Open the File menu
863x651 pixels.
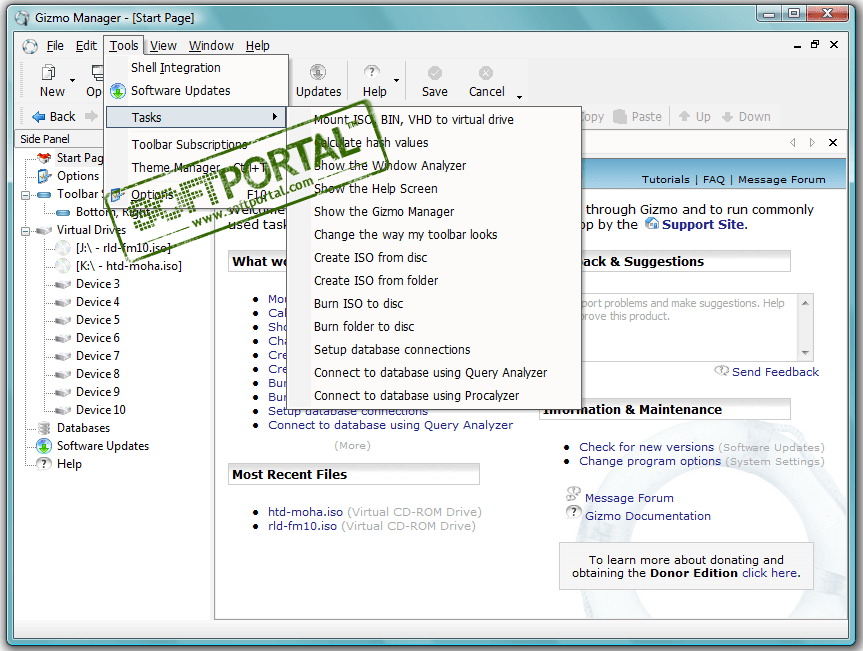pos(55,46)
